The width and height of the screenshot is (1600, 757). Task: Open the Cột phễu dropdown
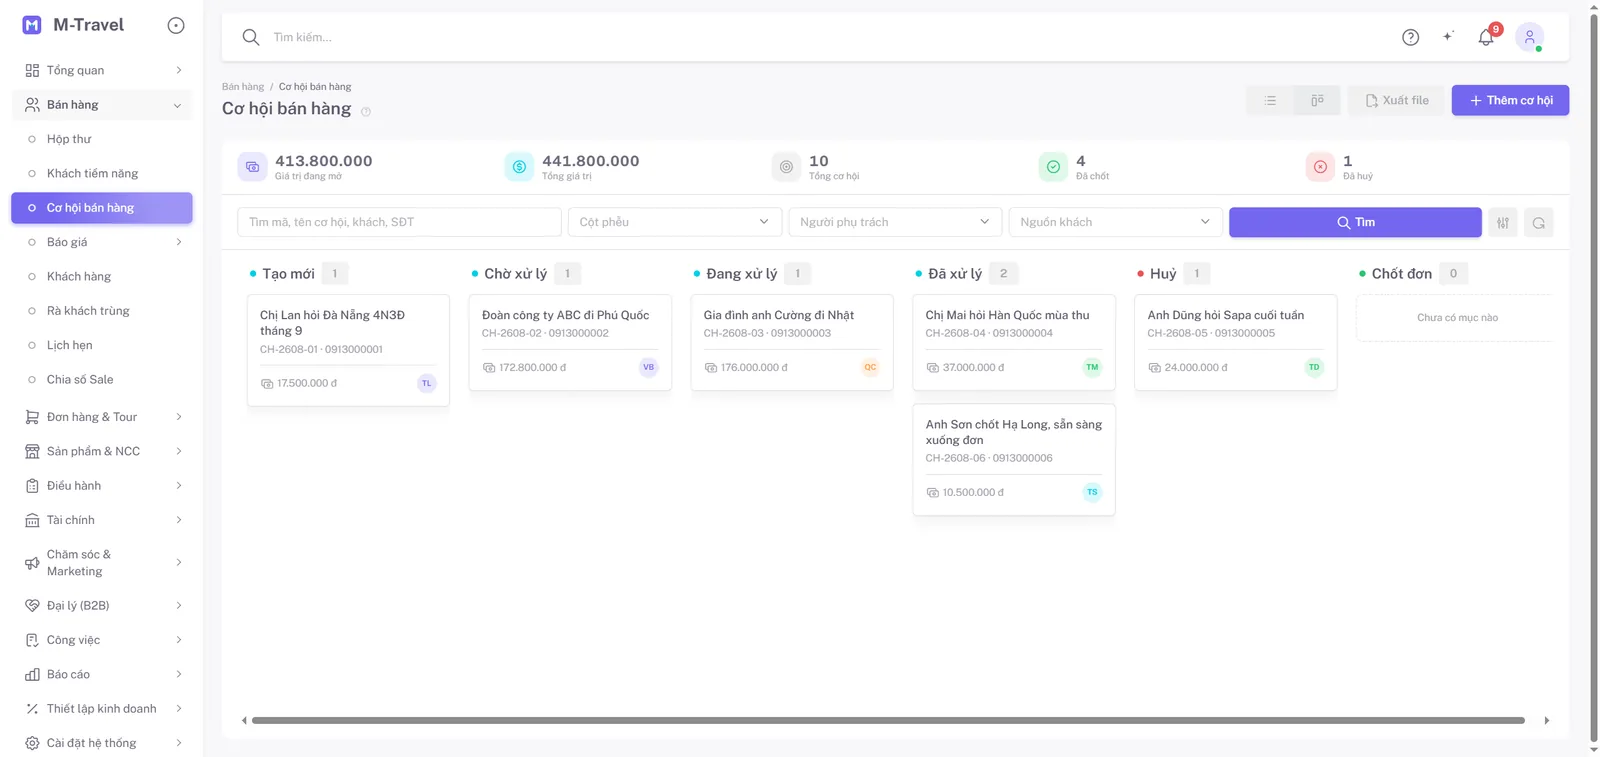(x=674, y=222)
